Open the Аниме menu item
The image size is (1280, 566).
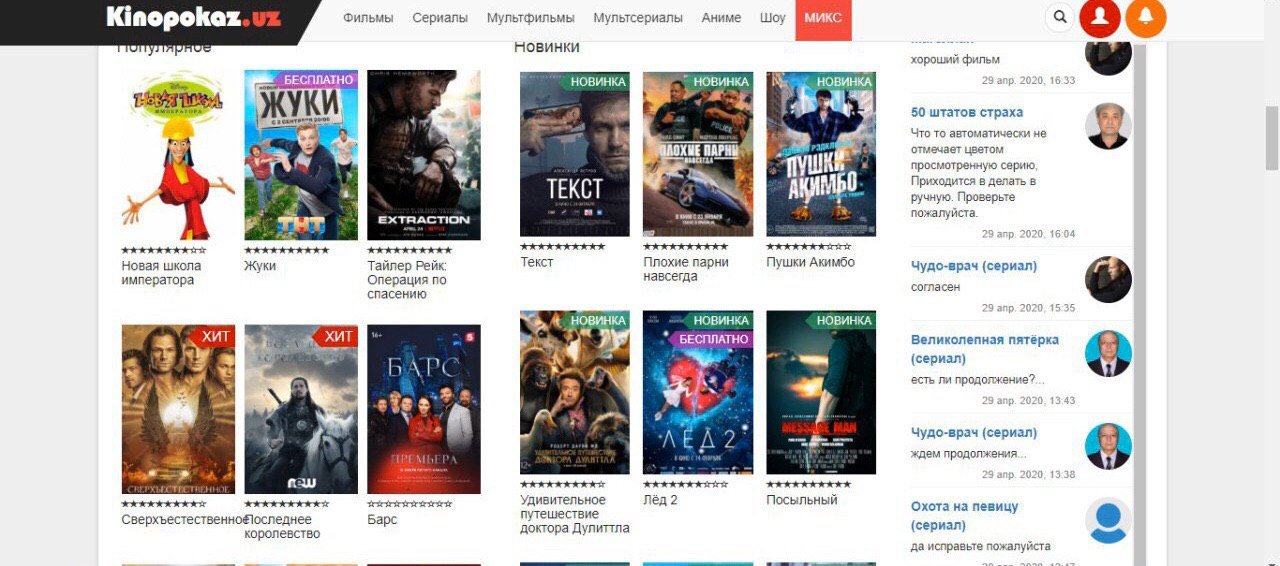[x=721, y=18]
